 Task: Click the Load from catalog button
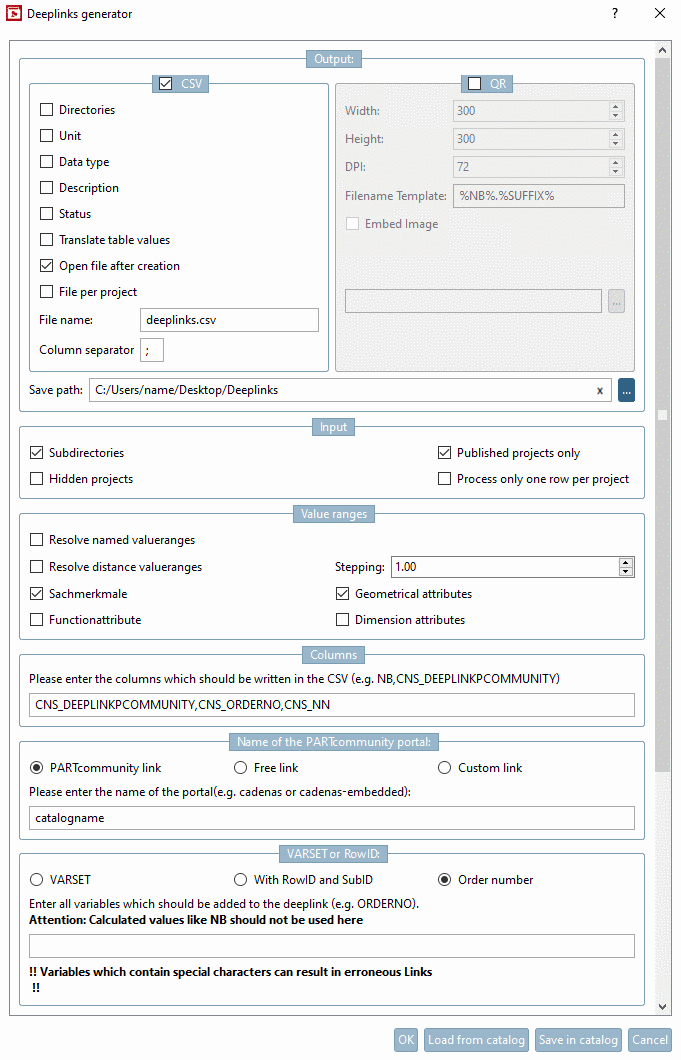[x=477, y=1039]
